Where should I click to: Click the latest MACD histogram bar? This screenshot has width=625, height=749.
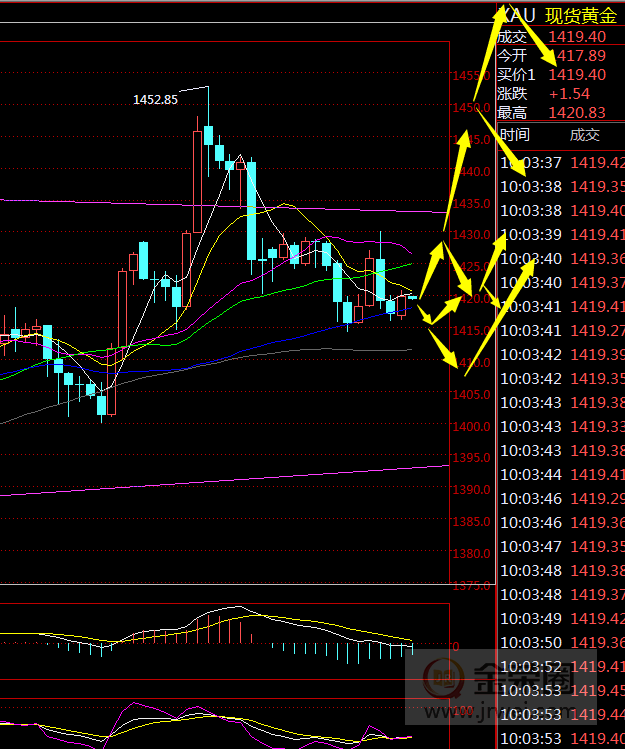pos(412,649)
